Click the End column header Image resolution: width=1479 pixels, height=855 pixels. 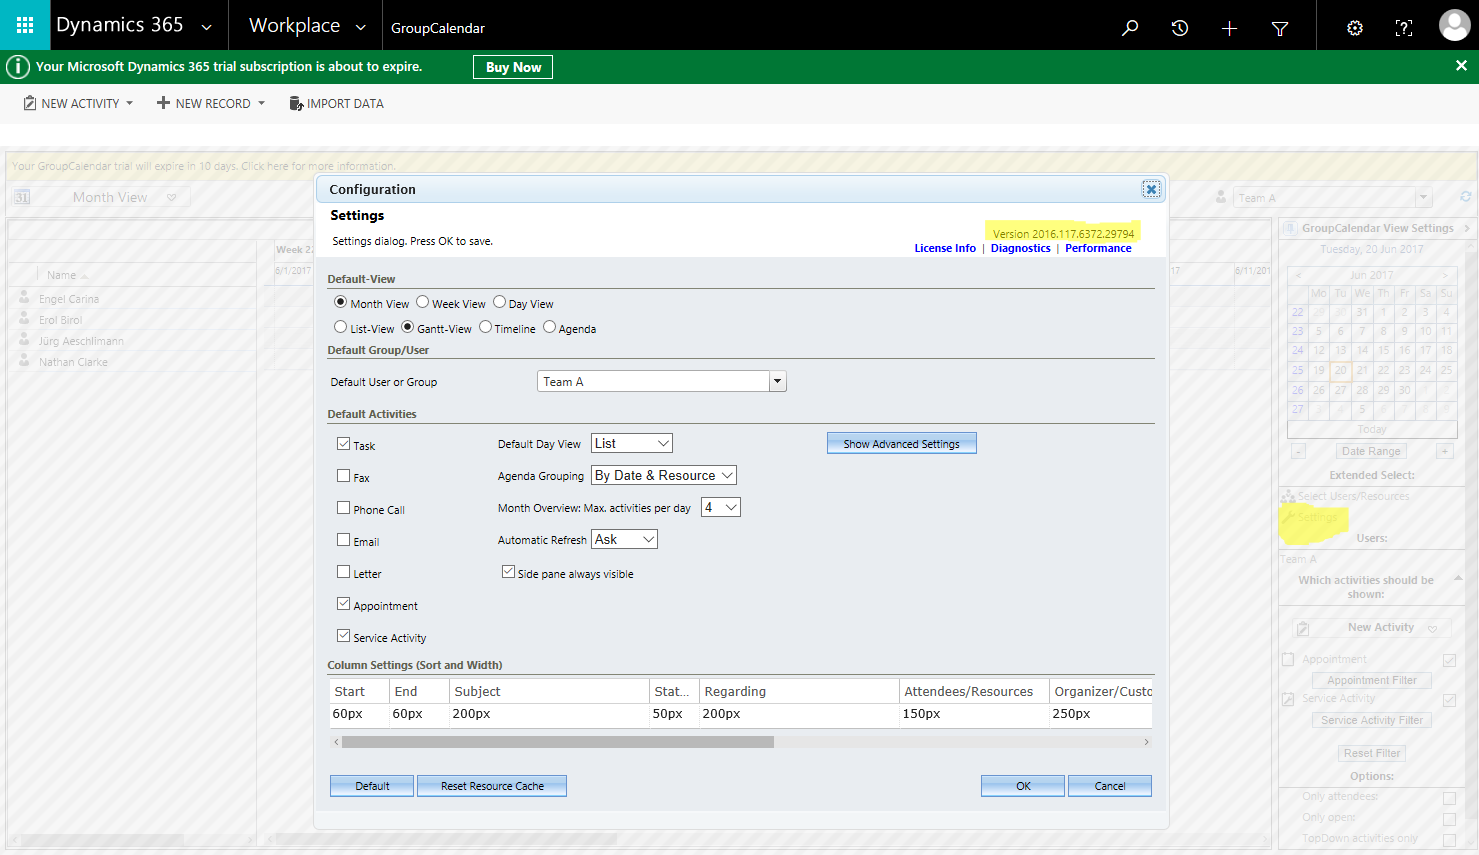419,691
